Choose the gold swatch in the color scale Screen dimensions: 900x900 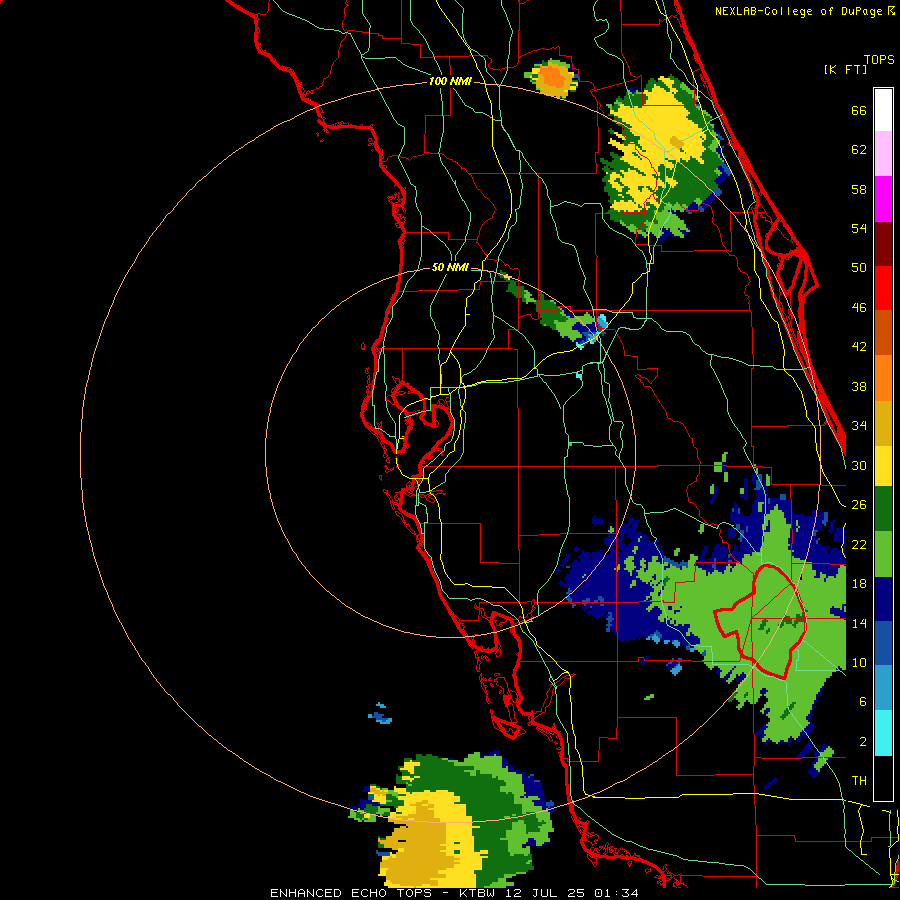coord(883,423)
